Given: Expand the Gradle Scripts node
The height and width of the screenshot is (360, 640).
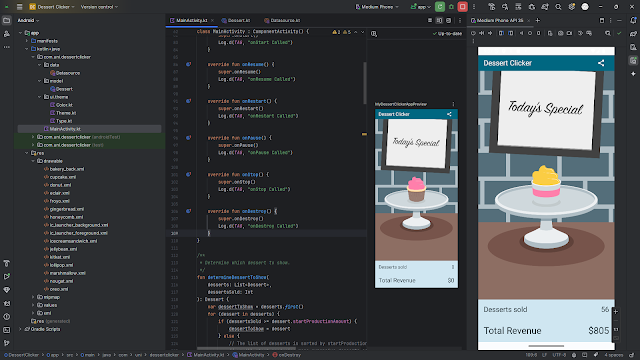Looking at the screenshot, I should (x=20, y=329).
